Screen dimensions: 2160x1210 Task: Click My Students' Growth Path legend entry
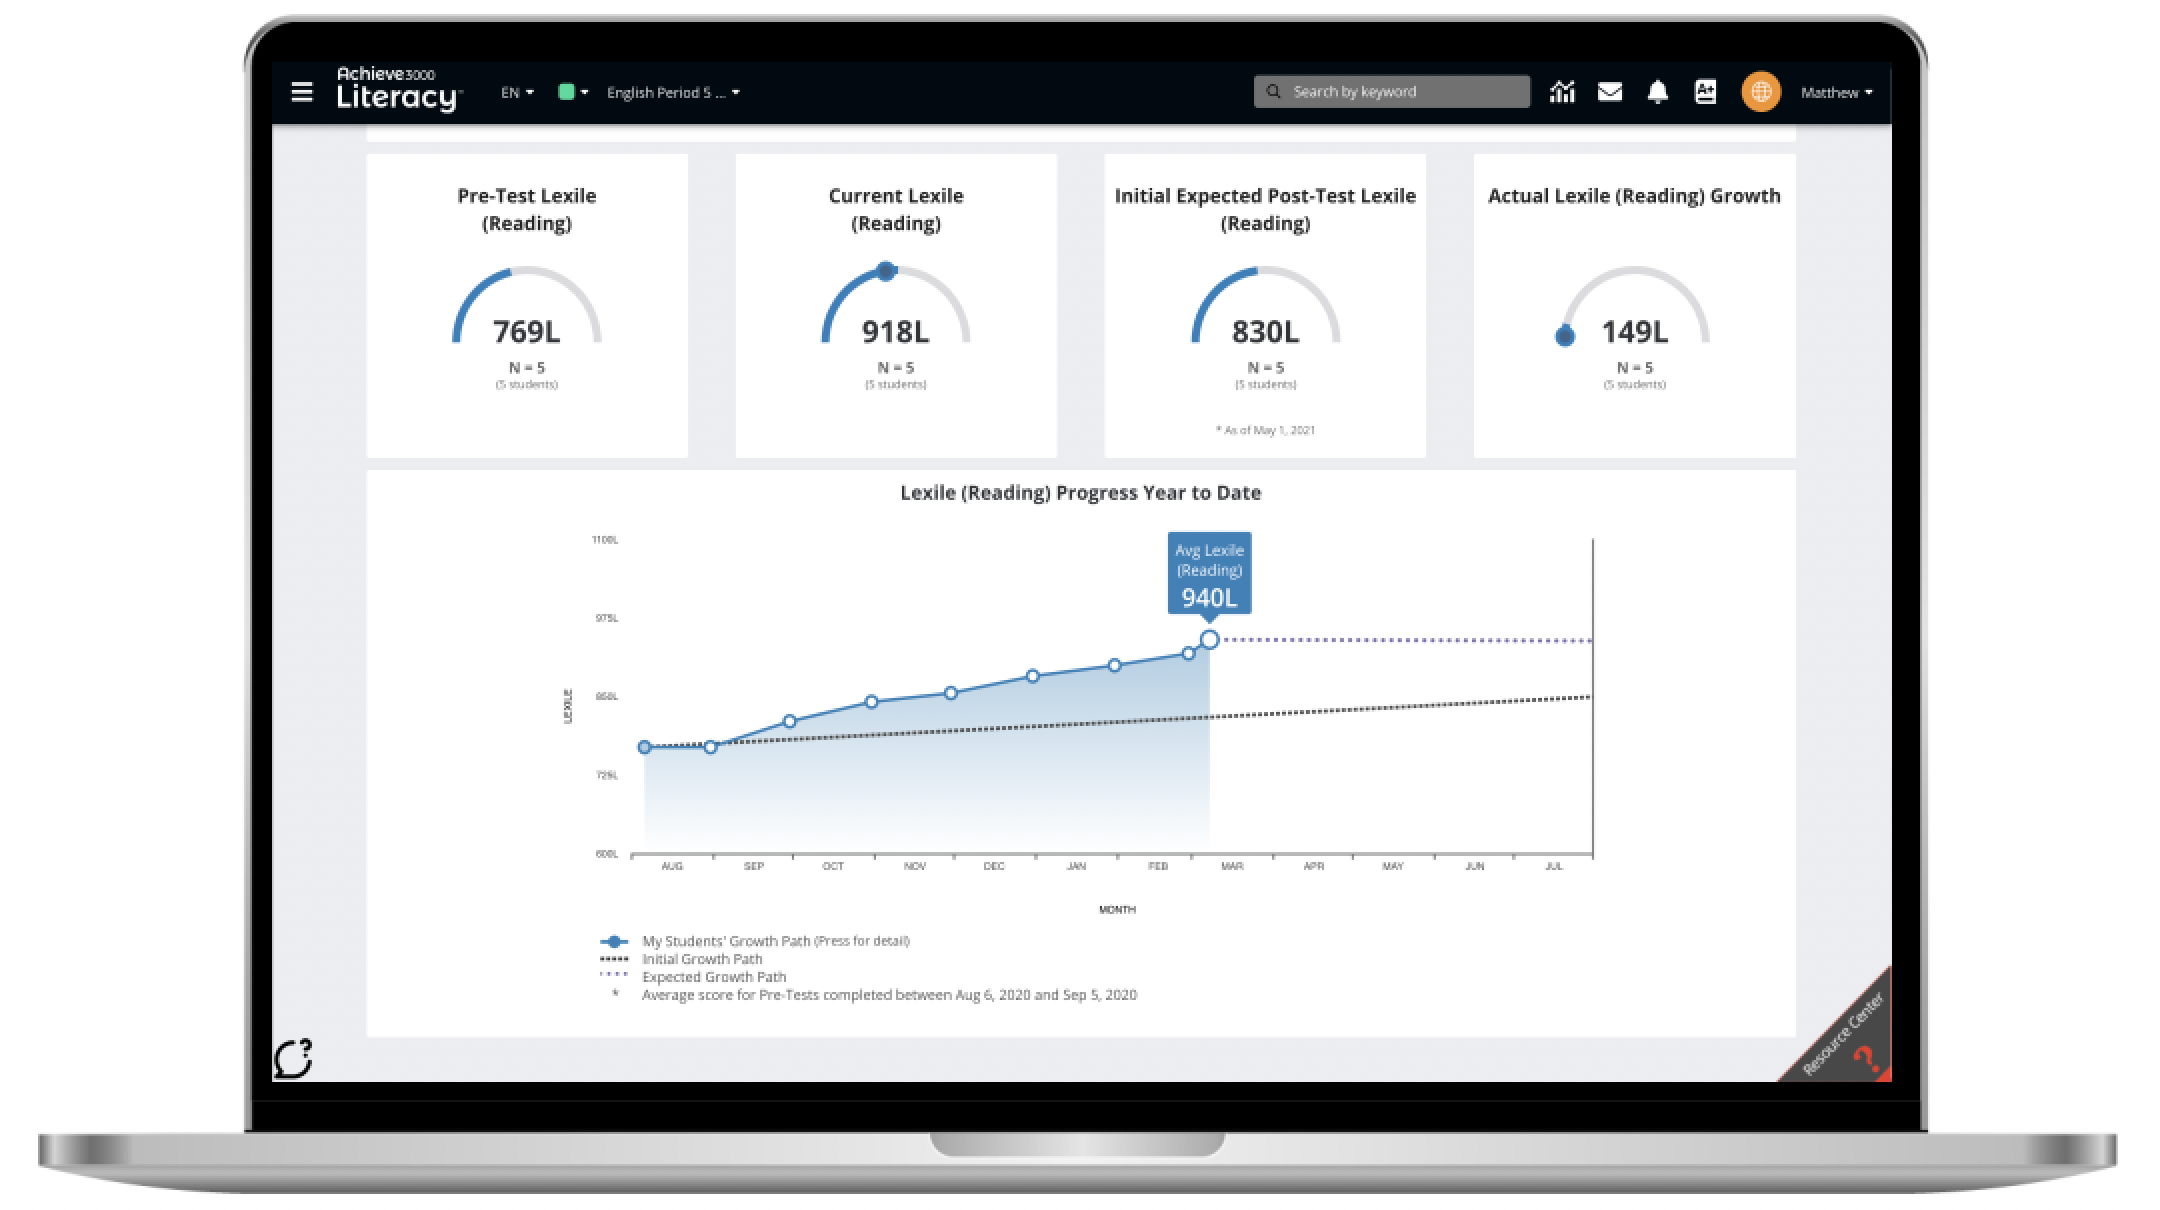point(754,941)
